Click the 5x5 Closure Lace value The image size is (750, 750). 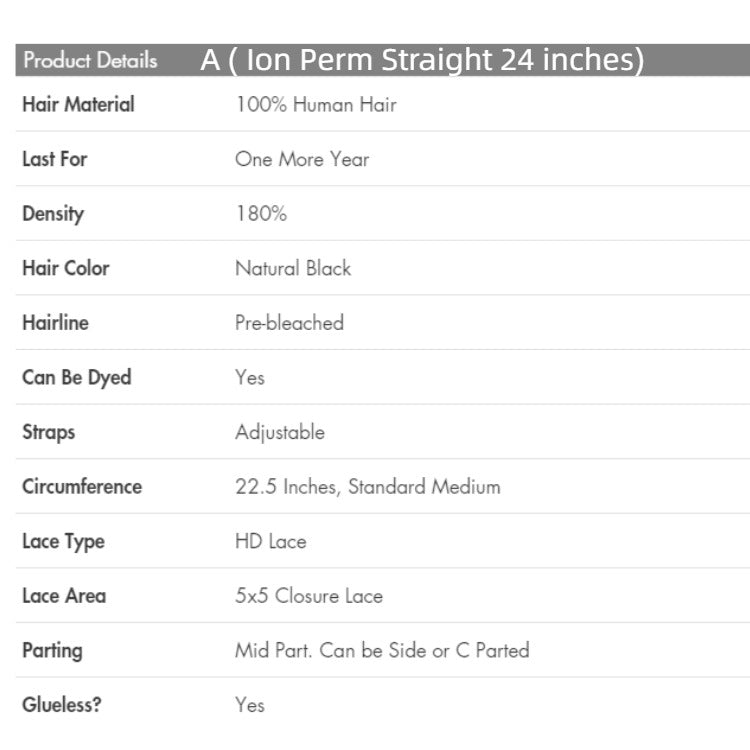pos(309,596)
